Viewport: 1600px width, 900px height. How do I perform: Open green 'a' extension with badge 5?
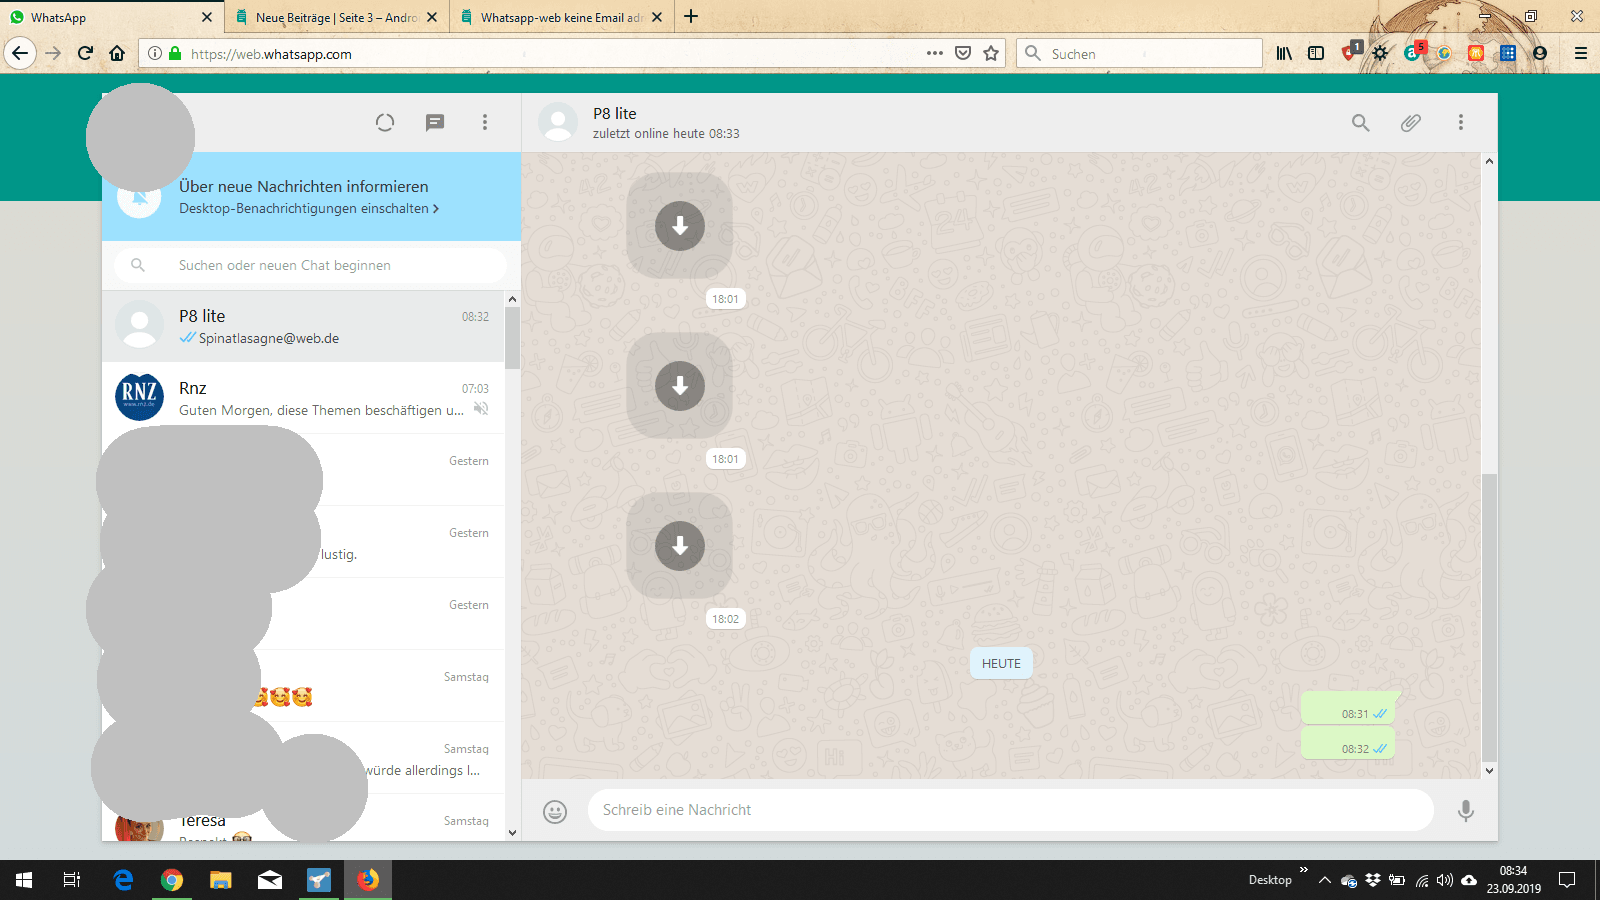[x=1413, y=52]
